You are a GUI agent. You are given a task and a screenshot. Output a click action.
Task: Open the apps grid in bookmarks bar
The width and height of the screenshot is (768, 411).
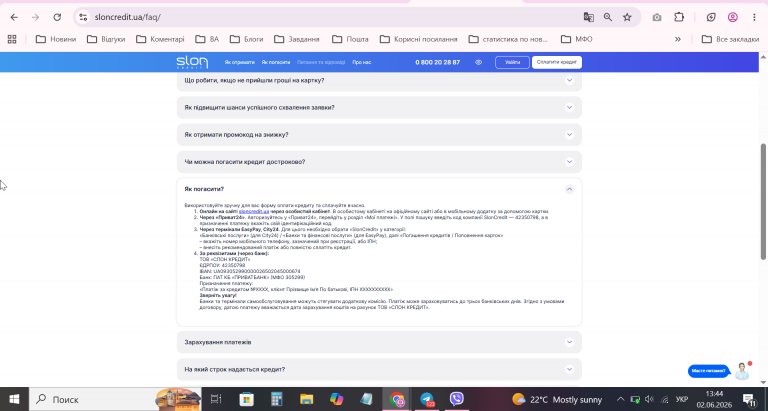(x=12, y=39)
